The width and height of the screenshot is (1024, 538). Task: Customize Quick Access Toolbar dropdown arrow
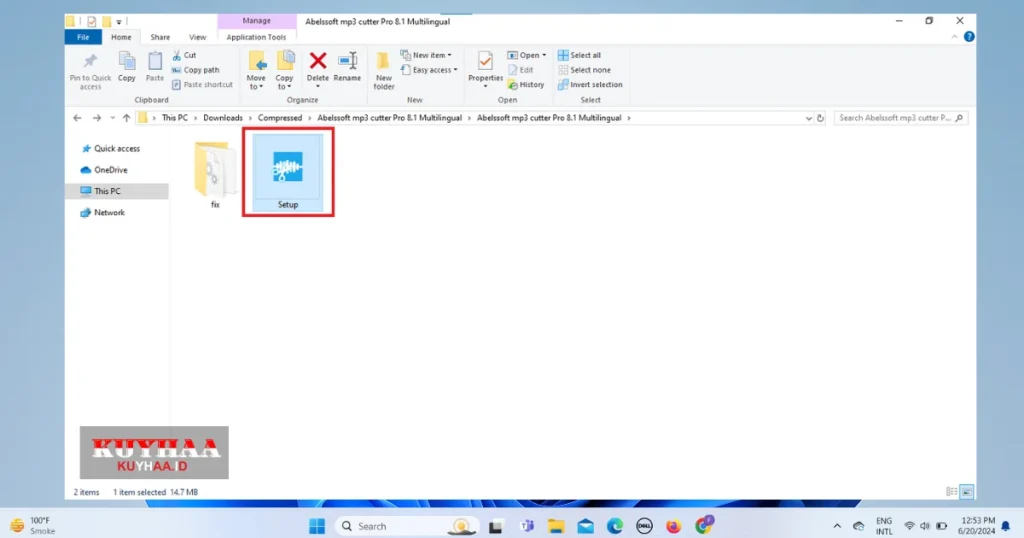(x=119, y=22)
